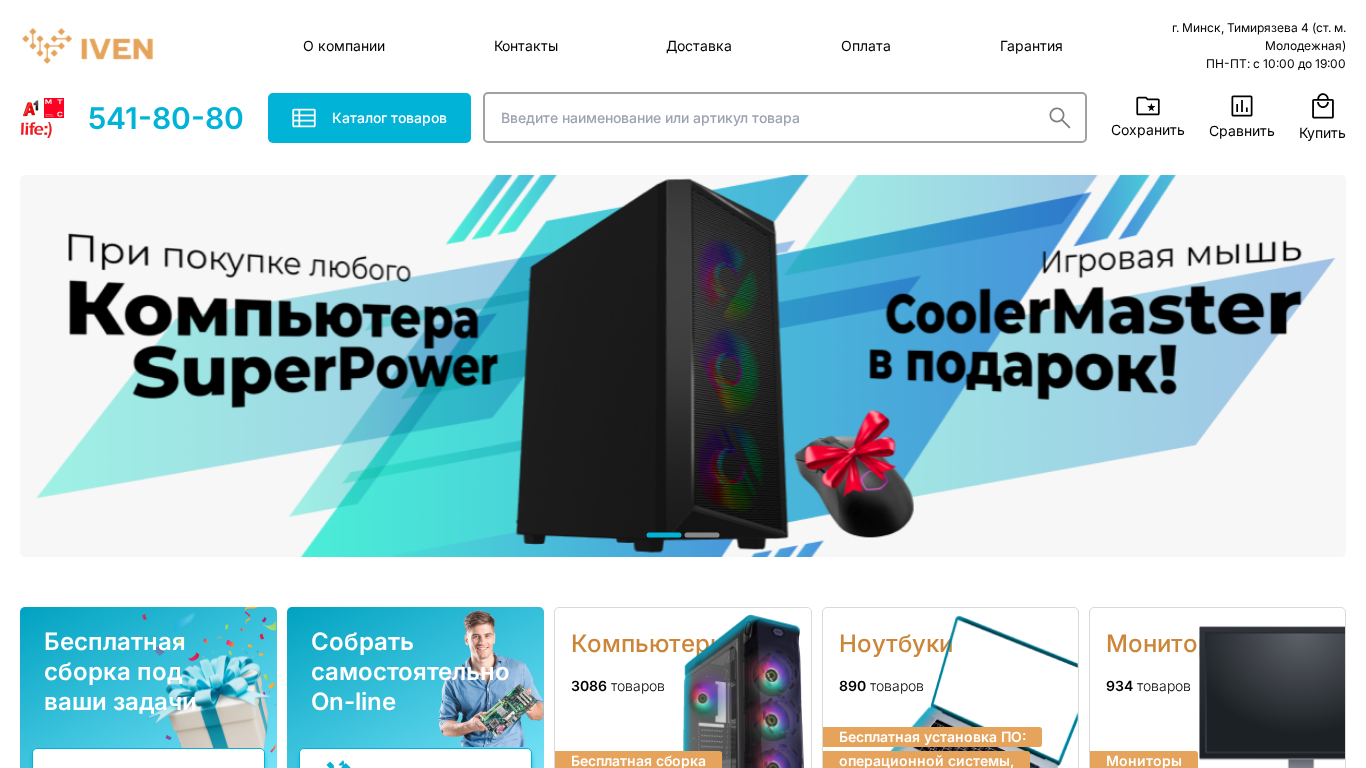This screenshot has width=1366, height=768.
Task: Go to the Контакты page
Action: point(526,46)
